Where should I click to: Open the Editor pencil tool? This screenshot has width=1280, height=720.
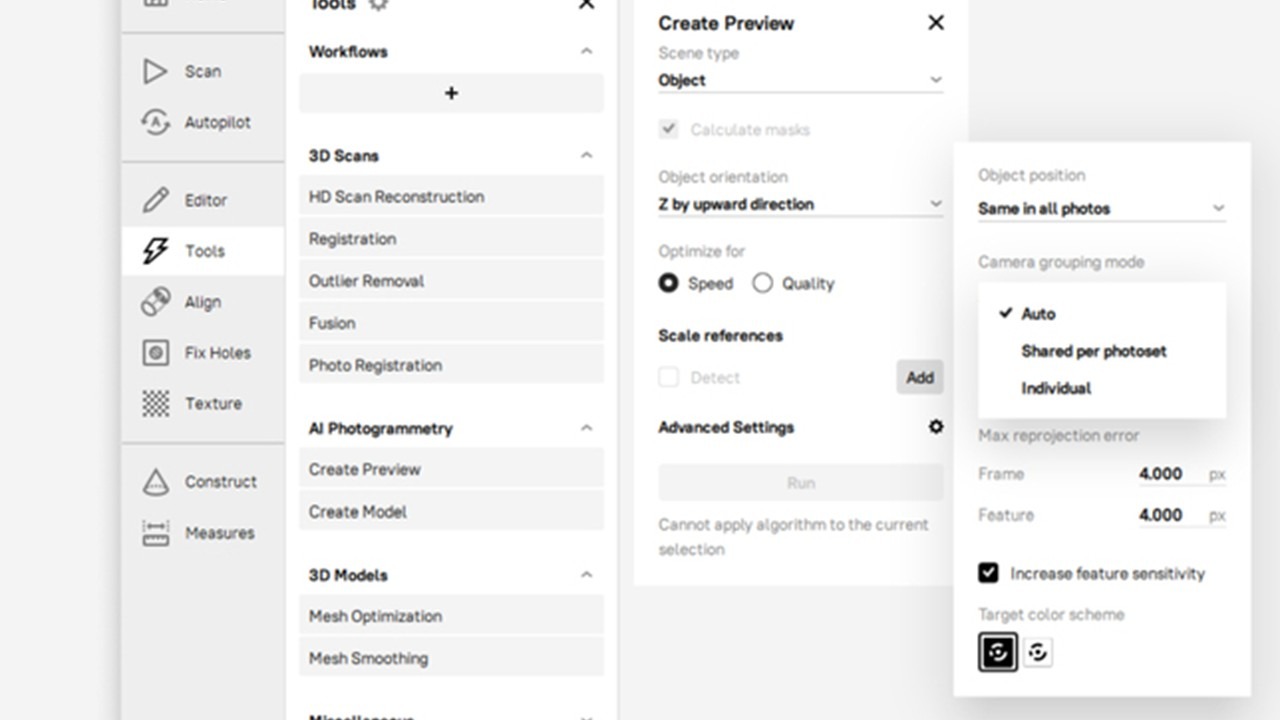click(x=155, y=200)
